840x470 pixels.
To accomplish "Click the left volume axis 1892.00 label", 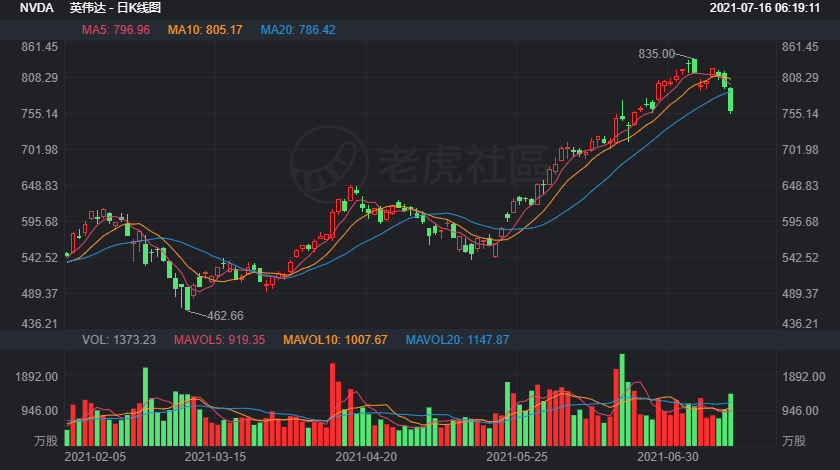I will pos(36,377).
